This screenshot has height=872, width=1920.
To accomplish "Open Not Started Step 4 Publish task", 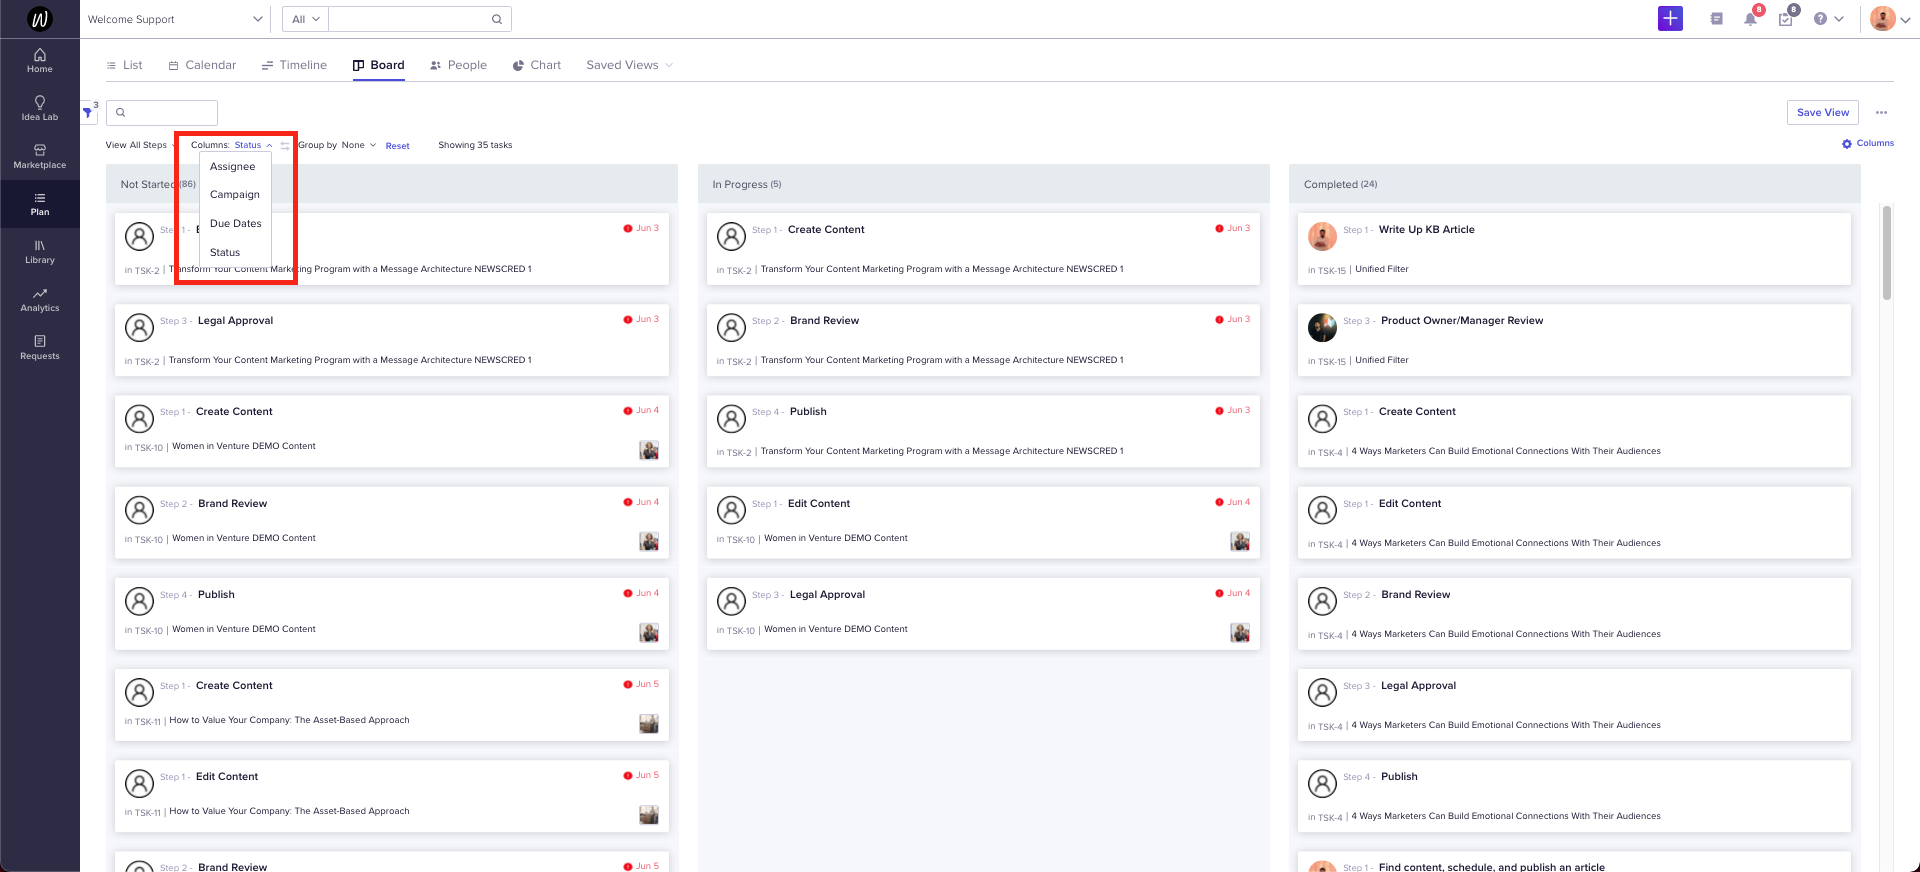I will point(216,595).
